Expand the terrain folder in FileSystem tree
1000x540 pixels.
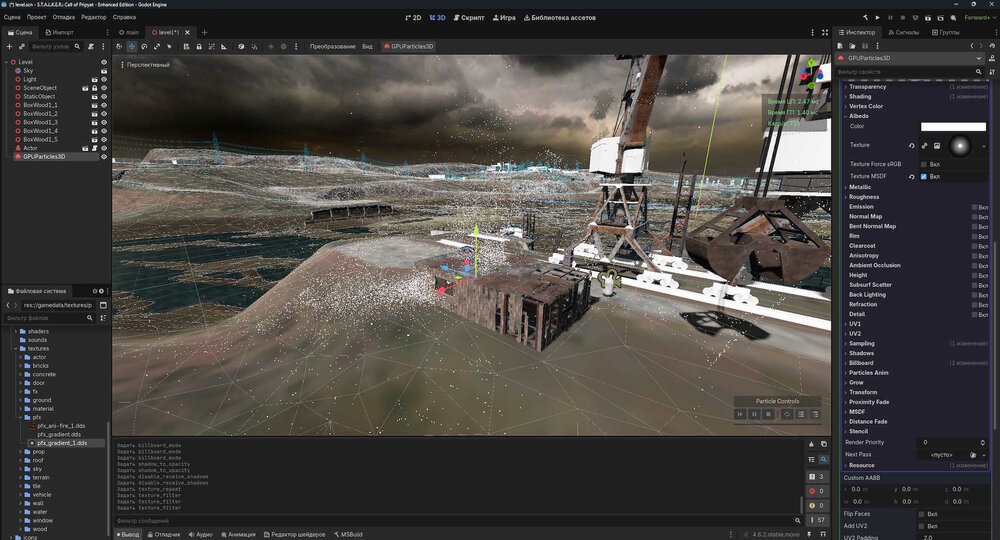(21, 478)
